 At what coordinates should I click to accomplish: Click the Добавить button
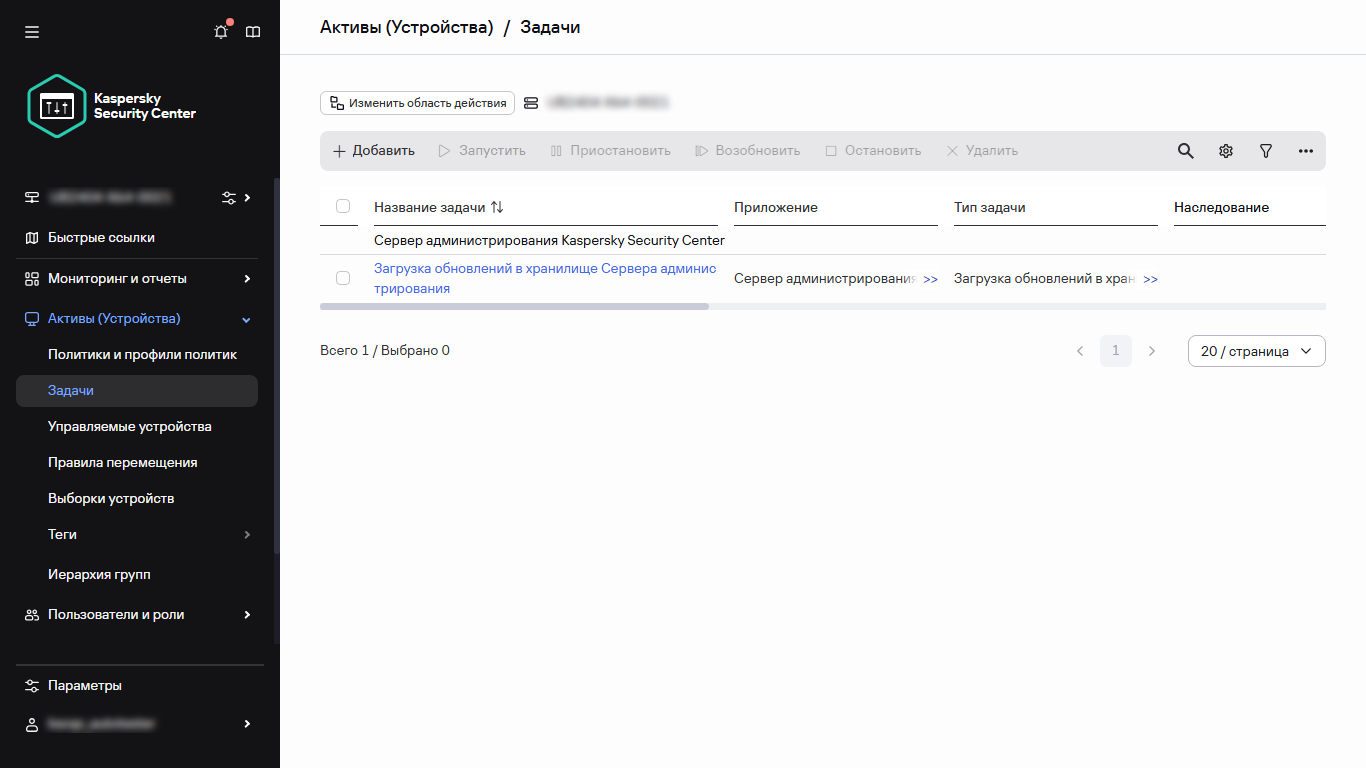373,151
